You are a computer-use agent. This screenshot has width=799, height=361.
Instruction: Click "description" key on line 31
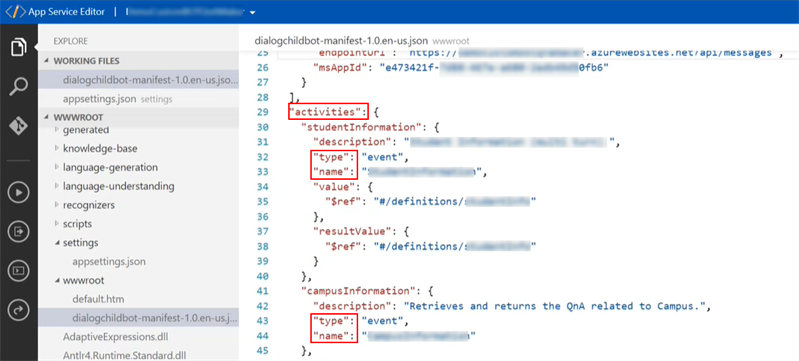click(x=353, y=141)
